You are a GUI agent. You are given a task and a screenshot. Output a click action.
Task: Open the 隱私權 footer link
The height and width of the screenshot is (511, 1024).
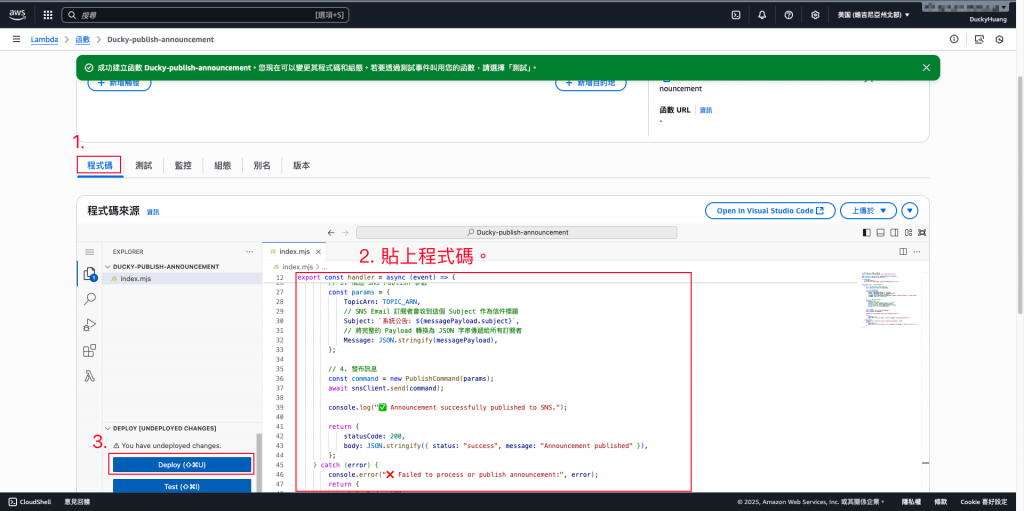pyautogui.click(x=912, y=502)
